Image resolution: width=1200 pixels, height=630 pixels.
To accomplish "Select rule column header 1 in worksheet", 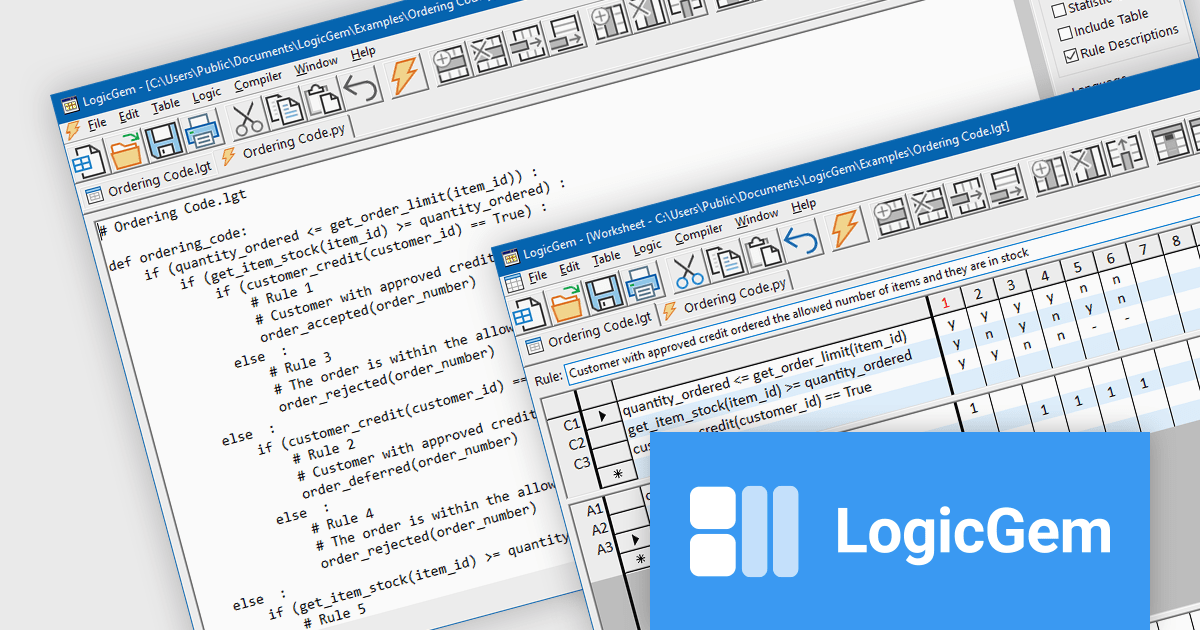I will point(944,301).
